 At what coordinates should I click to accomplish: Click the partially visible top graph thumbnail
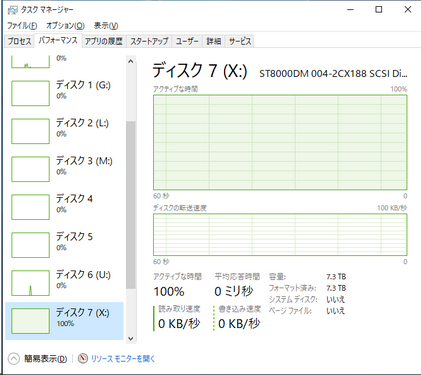[30, 62]
